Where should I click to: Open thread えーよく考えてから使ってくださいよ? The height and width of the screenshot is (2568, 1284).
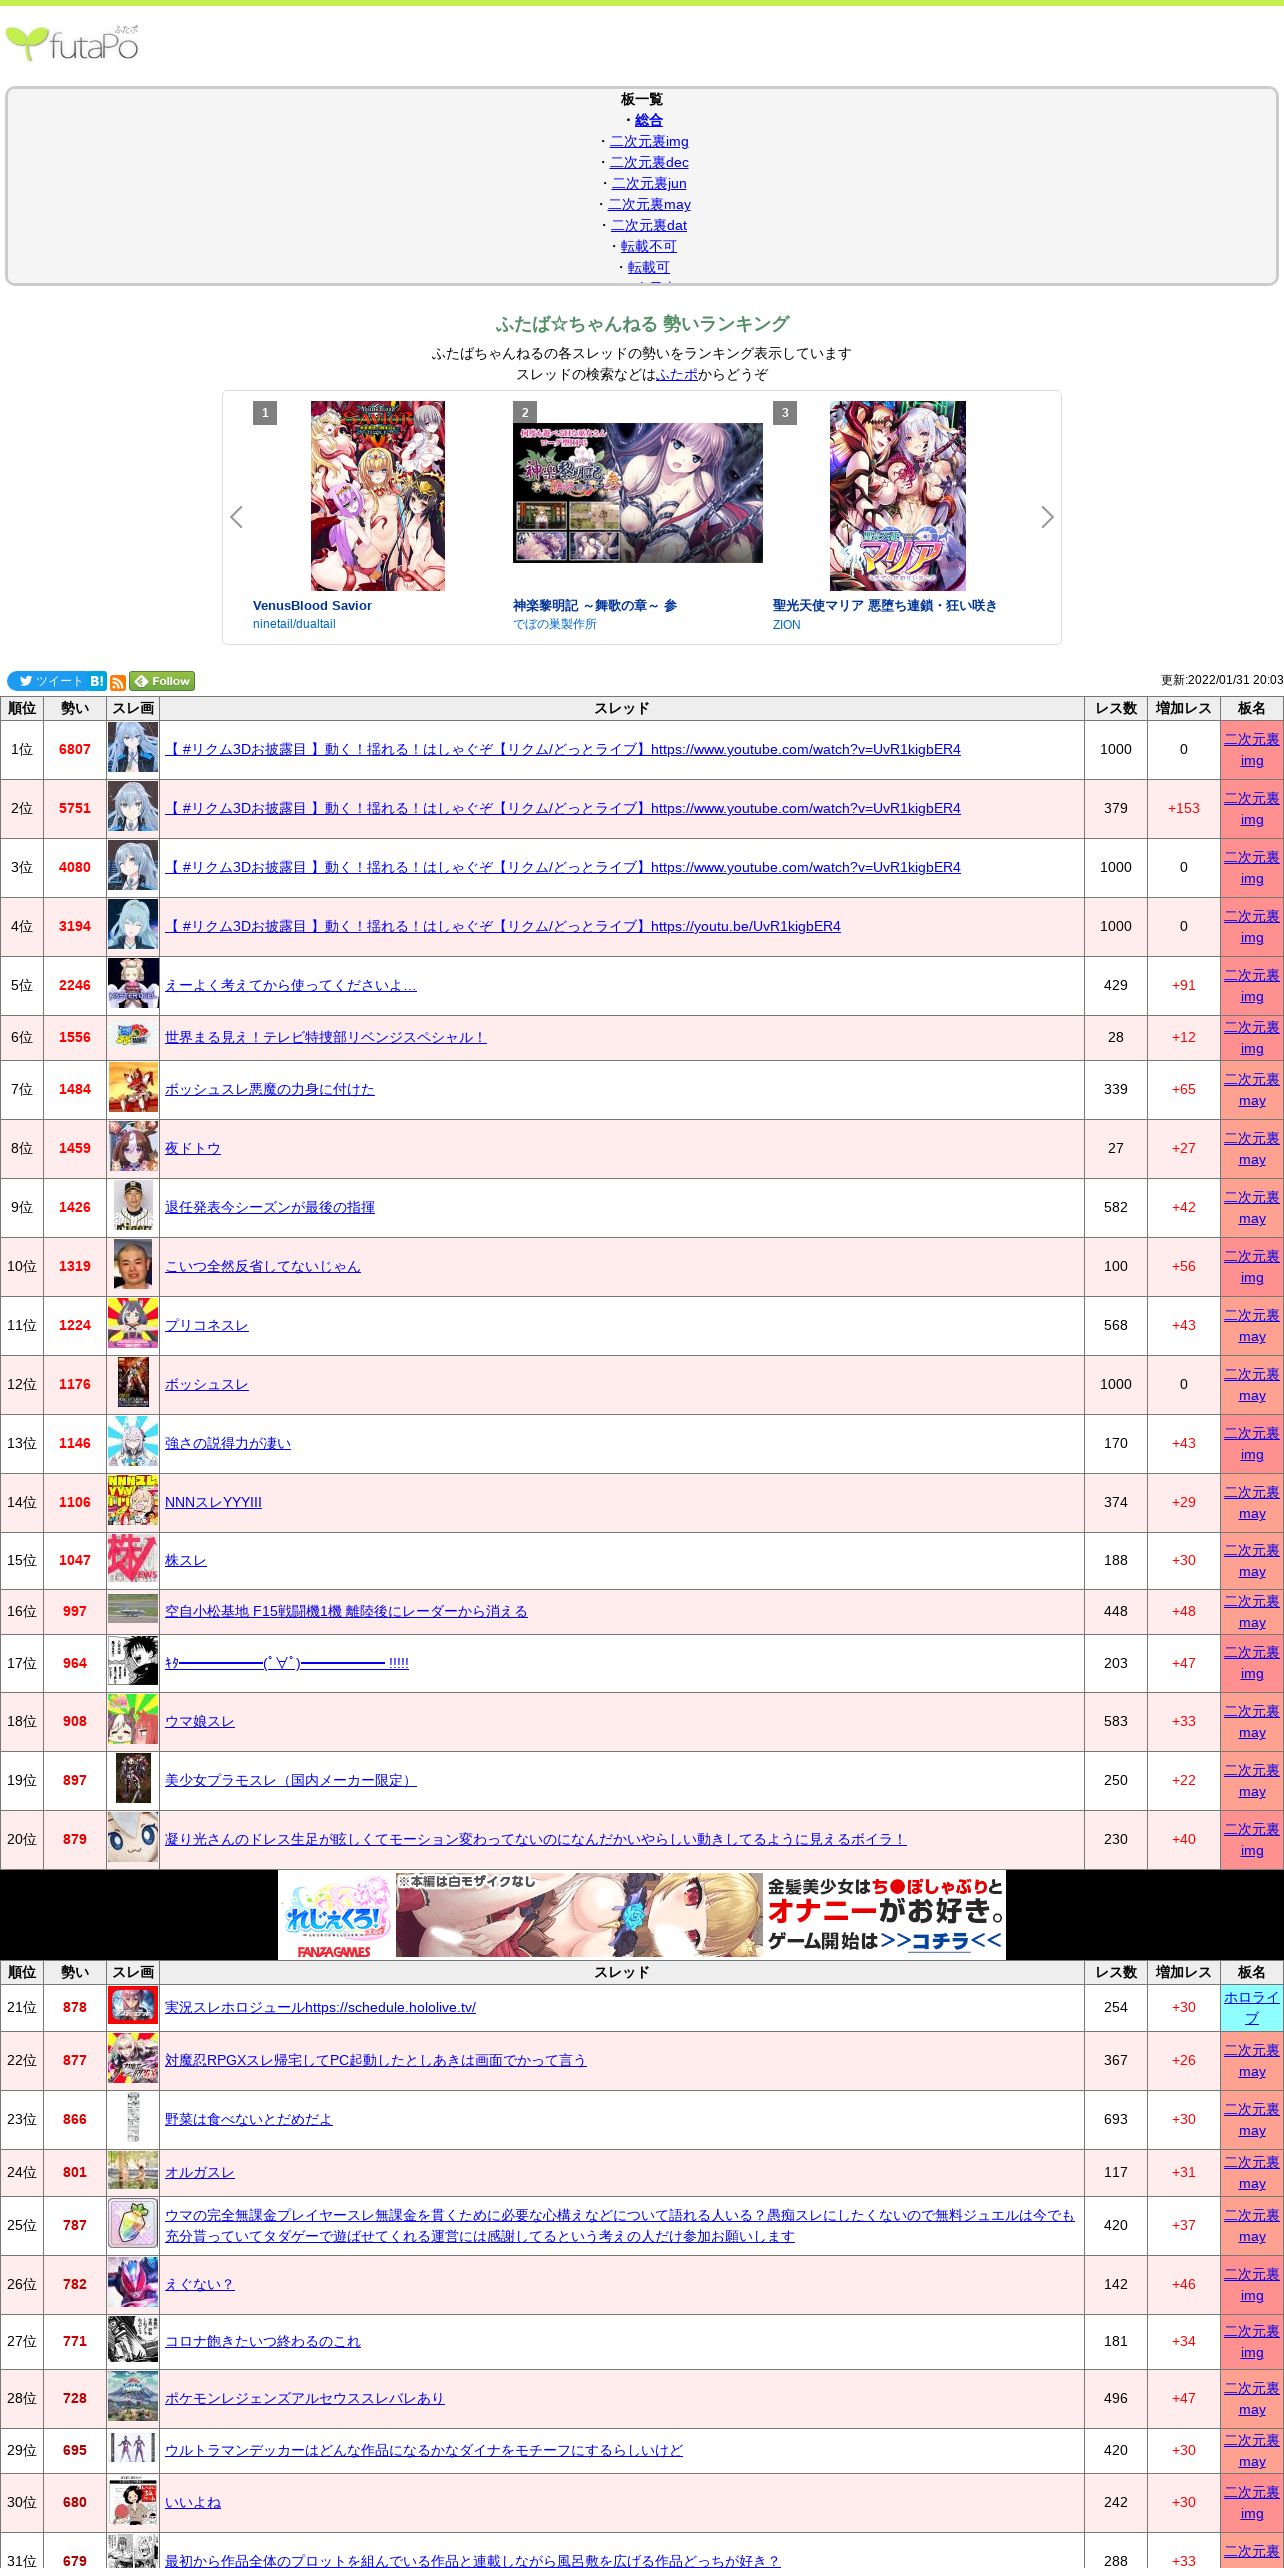click(291, 985)
